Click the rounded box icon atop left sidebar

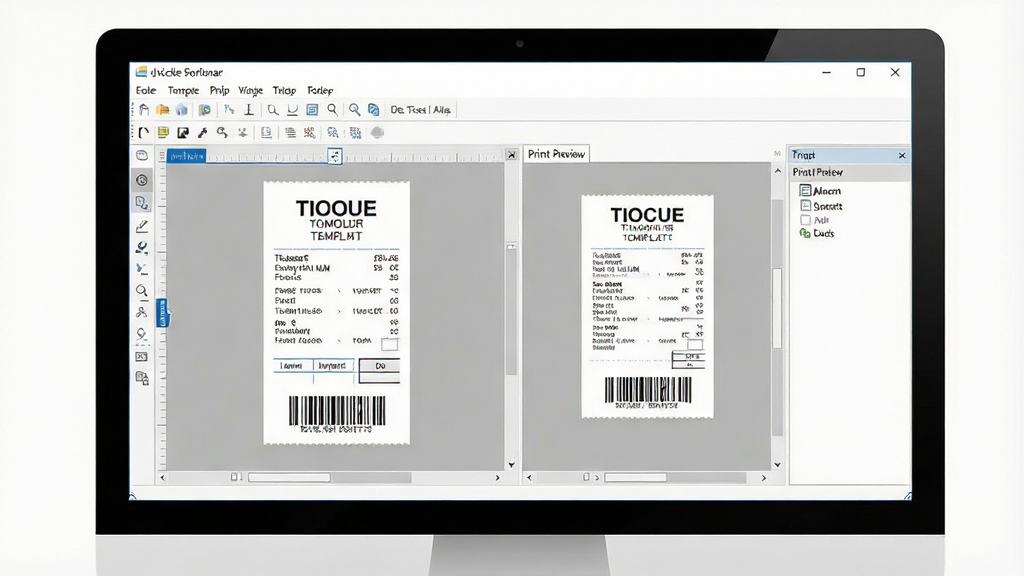coord(142,155)
